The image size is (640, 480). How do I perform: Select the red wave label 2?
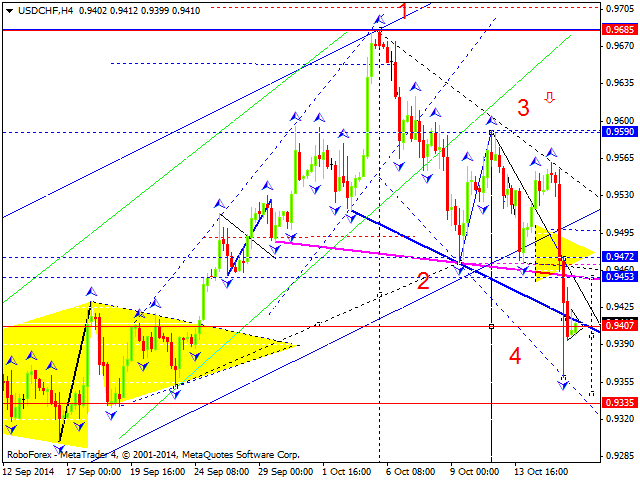pyautogui.click(x=423, y=281)
